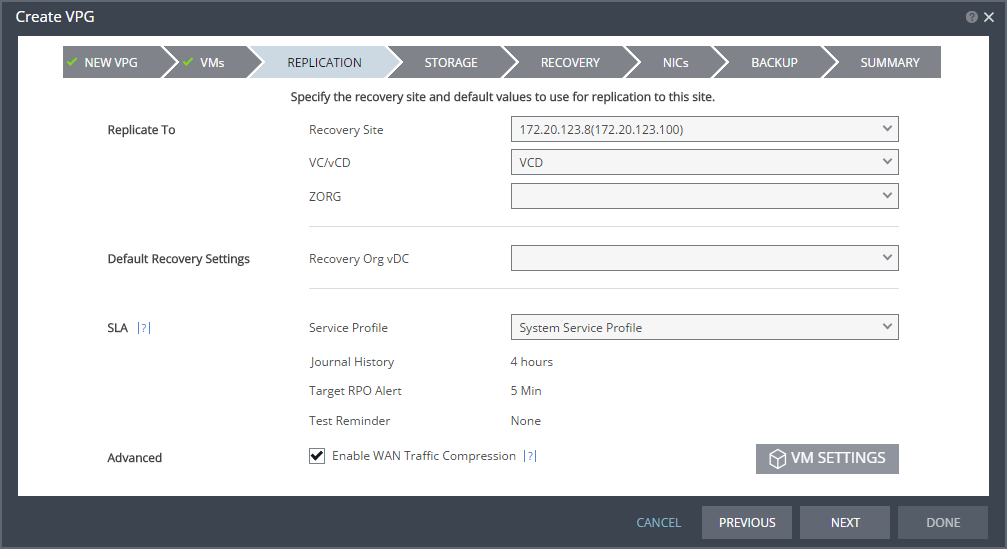This screenshot has width=1007, height=549.
Task: Click the NEXT button
Action: click(845, 523)
